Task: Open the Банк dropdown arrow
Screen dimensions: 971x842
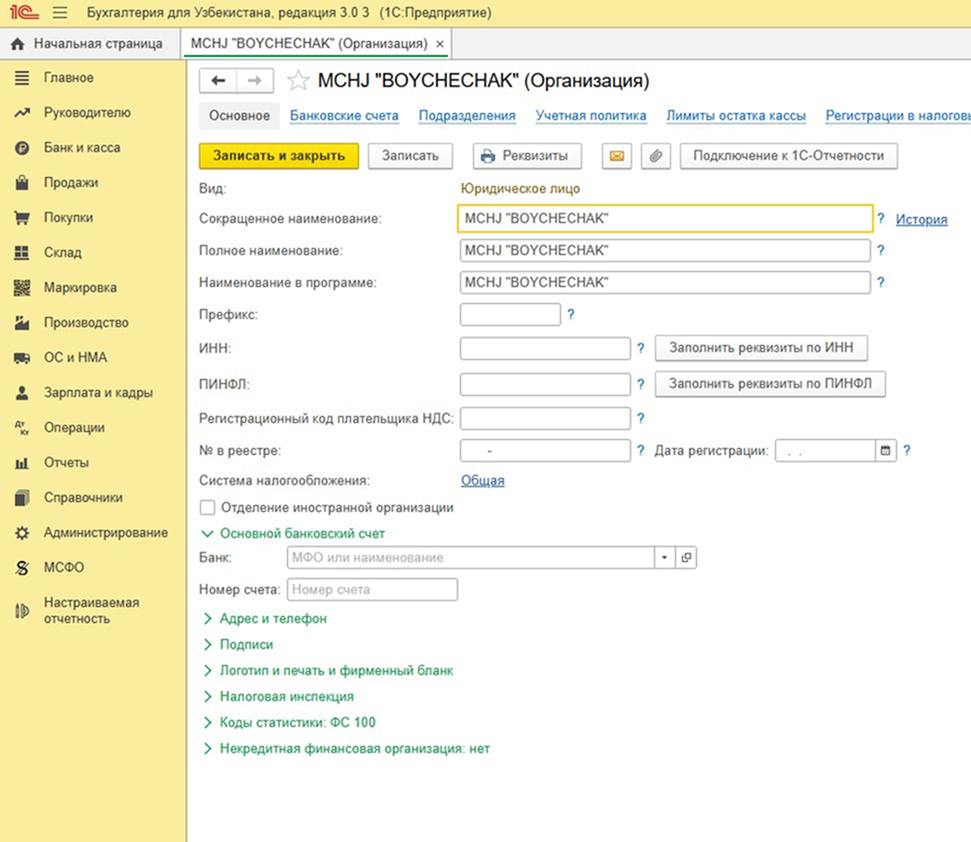Action: tap(664, 558)
